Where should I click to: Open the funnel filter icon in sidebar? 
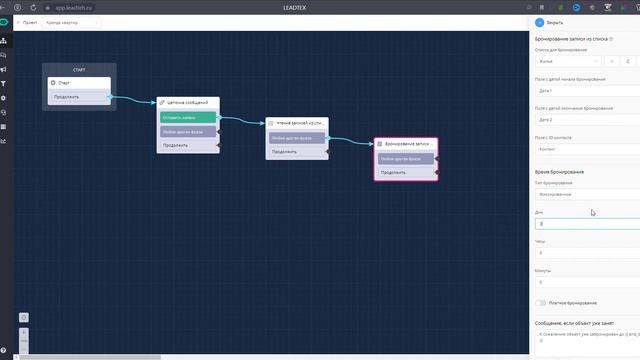click(4, 84)
